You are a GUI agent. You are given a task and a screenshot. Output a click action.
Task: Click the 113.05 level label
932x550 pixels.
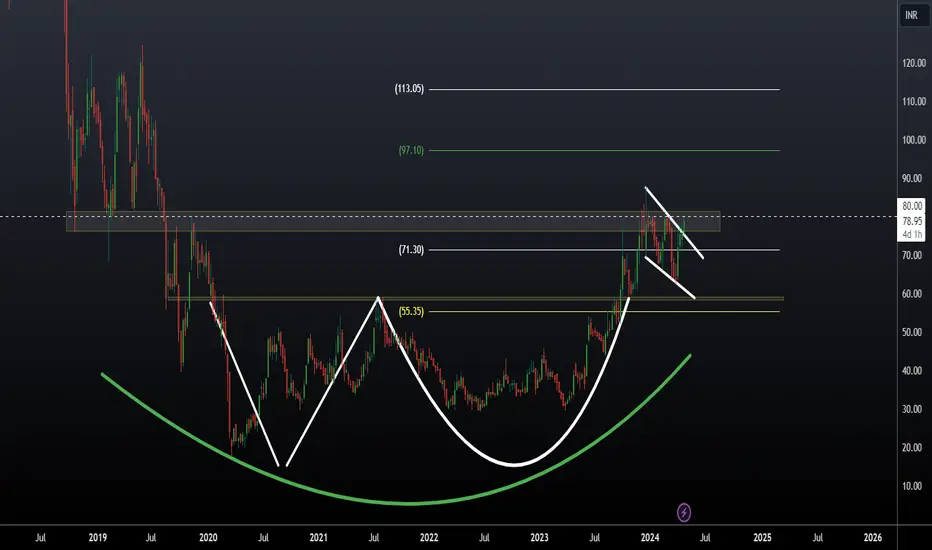pos(410,89)
